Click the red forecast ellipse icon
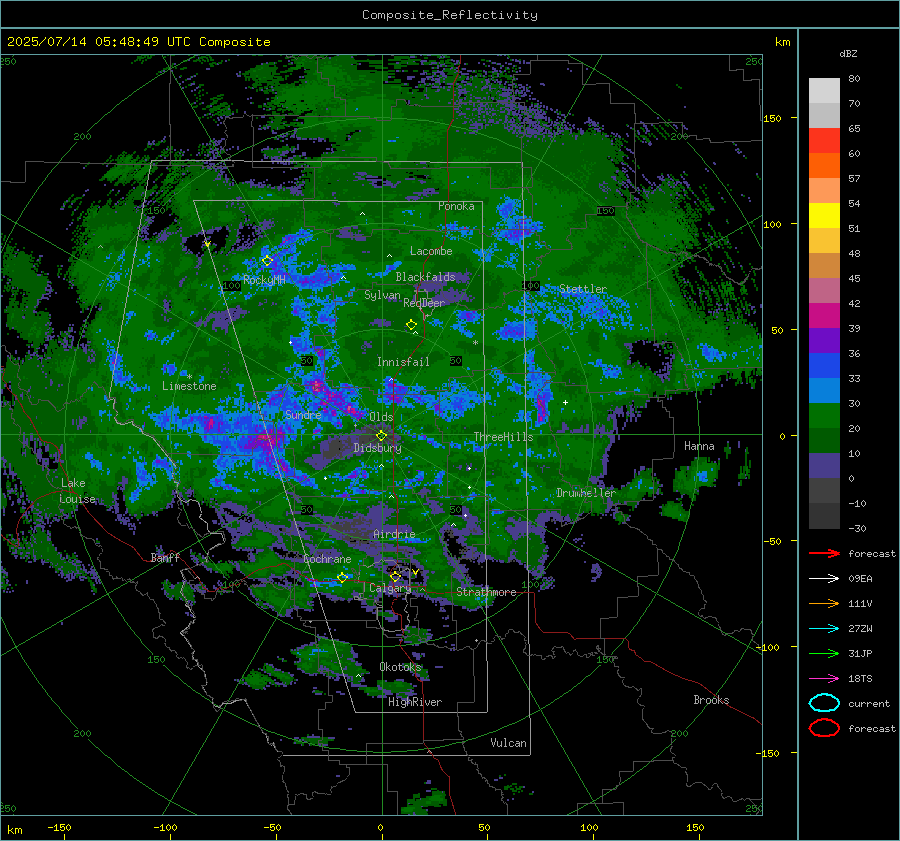Image resolution: width=900 pixels, height=841 pixels. pos(824,728)
